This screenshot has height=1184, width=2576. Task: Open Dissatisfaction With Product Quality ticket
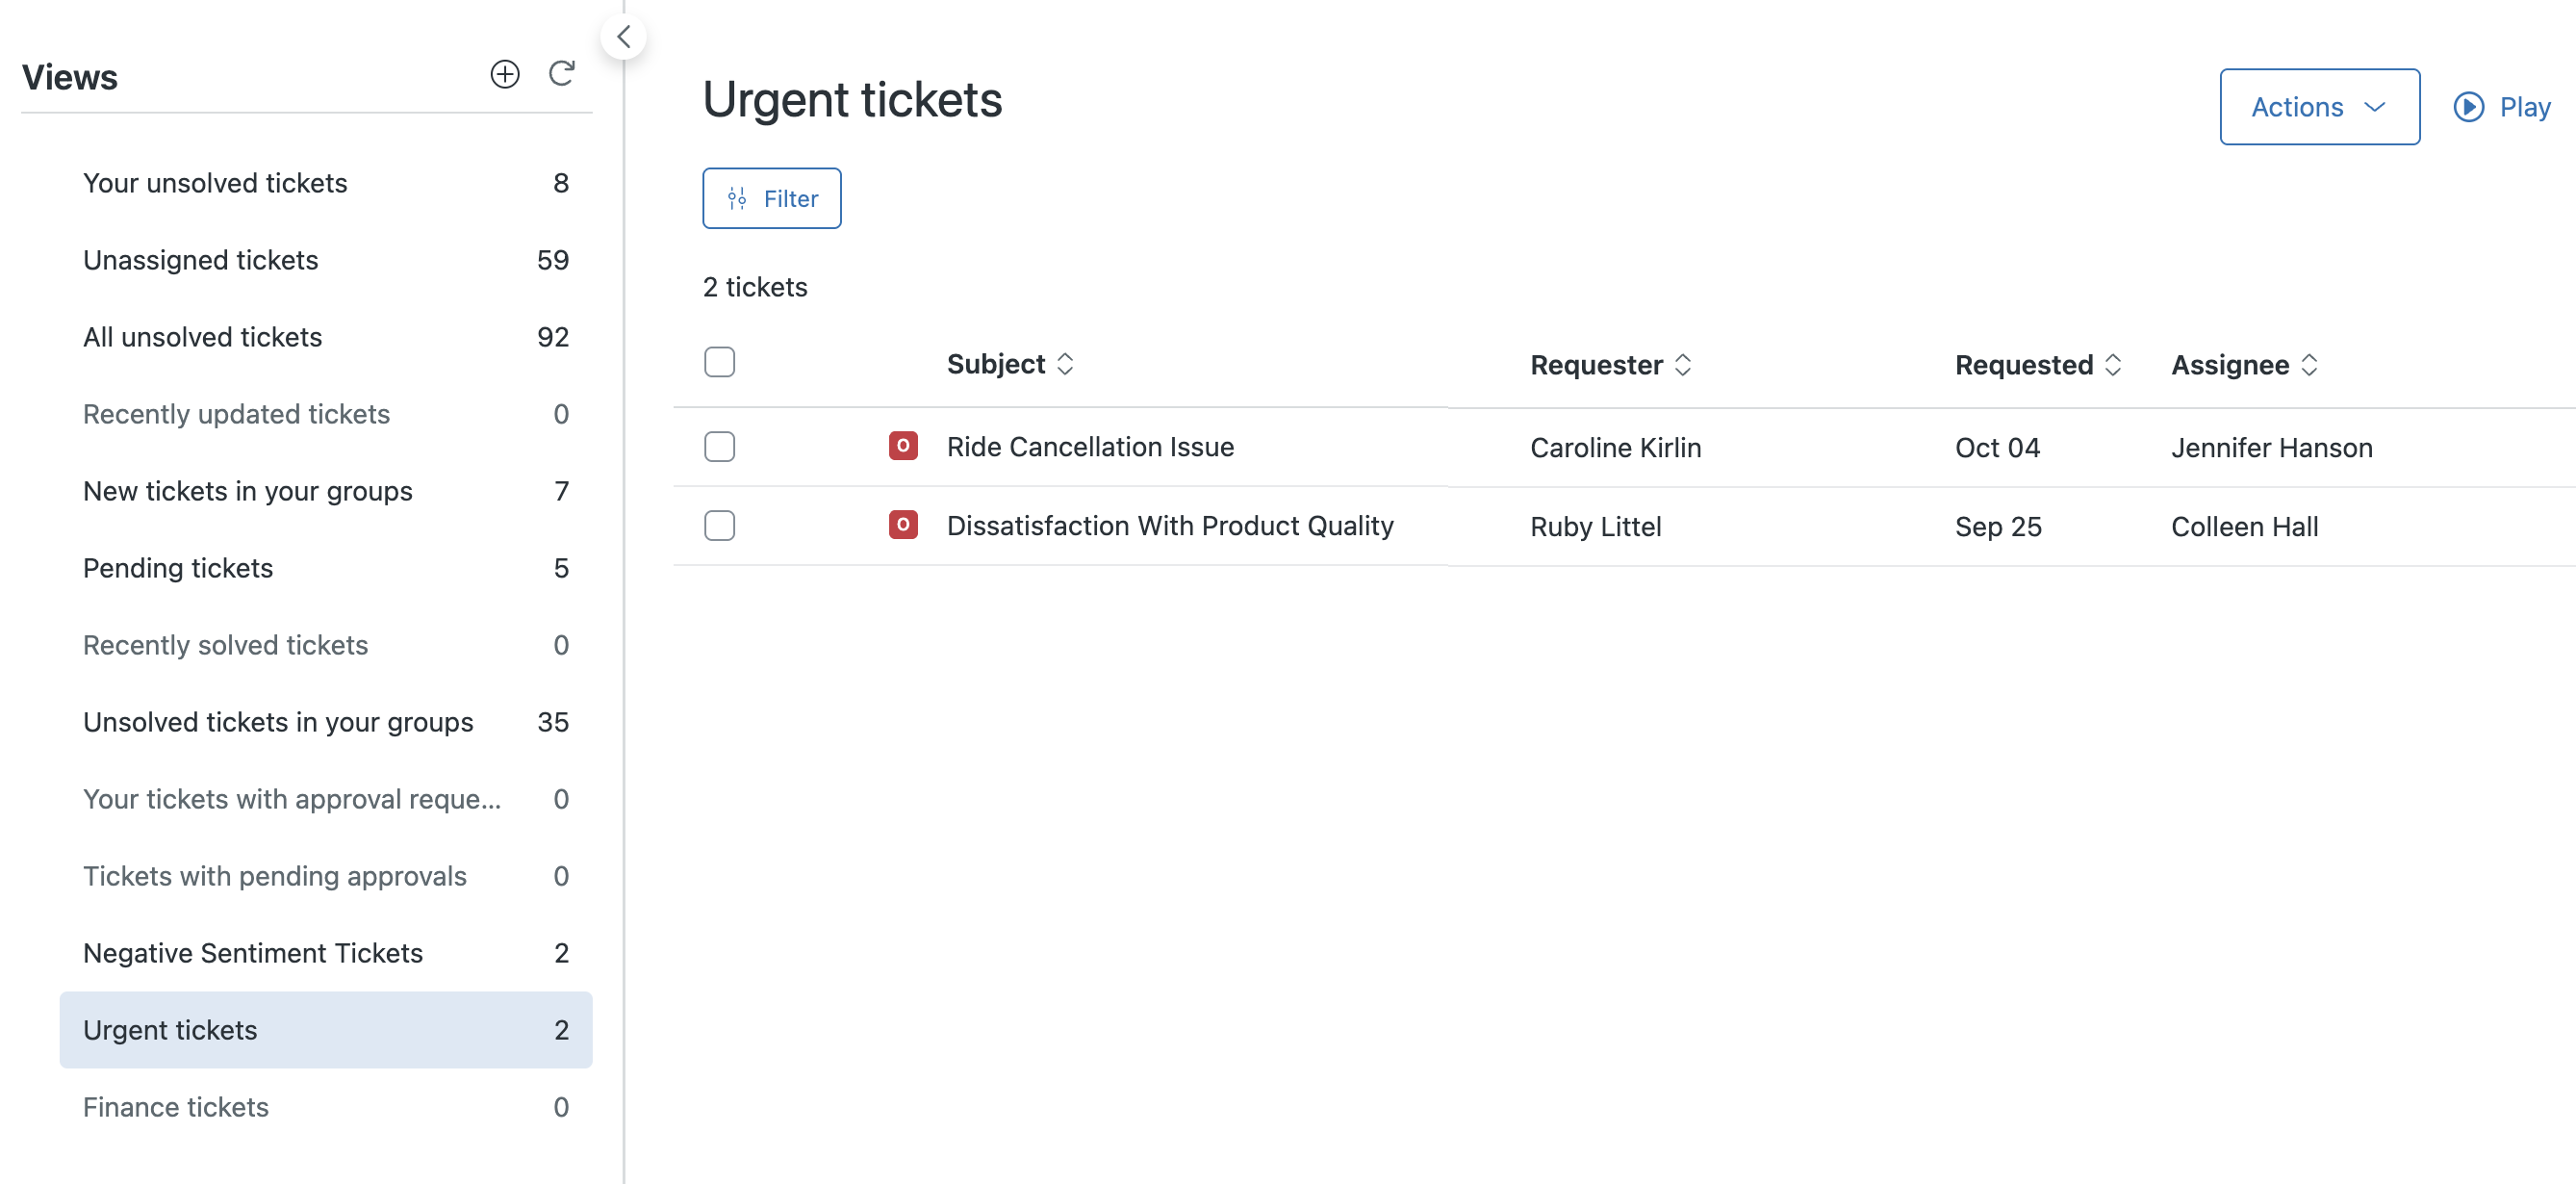tap(1169, 526)
